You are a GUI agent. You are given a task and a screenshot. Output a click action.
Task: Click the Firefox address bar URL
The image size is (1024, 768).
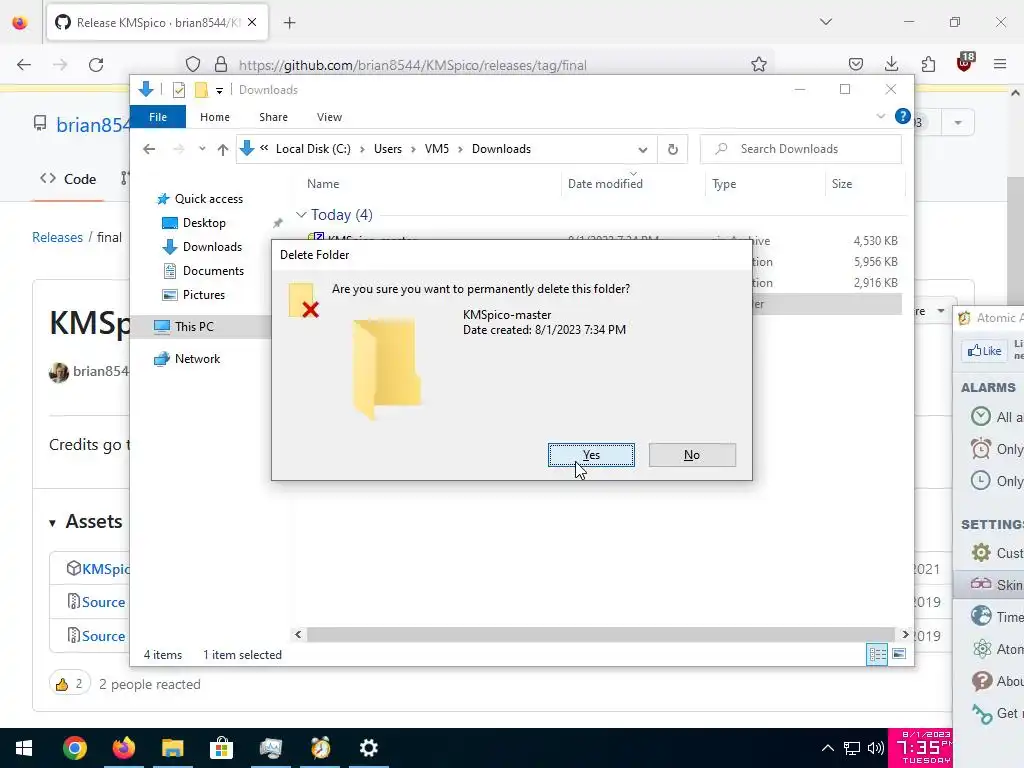point(413,65)
